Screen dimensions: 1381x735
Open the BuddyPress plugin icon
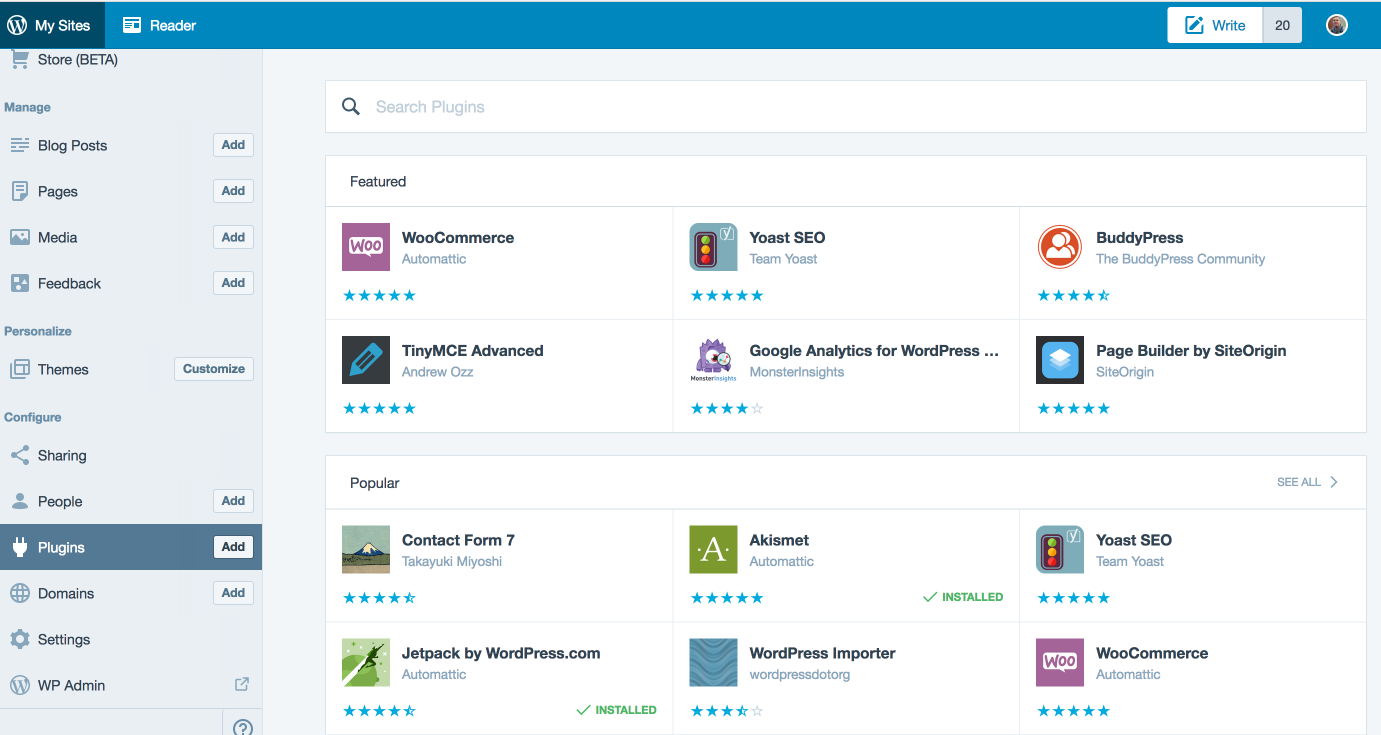tap(1059, 247)
